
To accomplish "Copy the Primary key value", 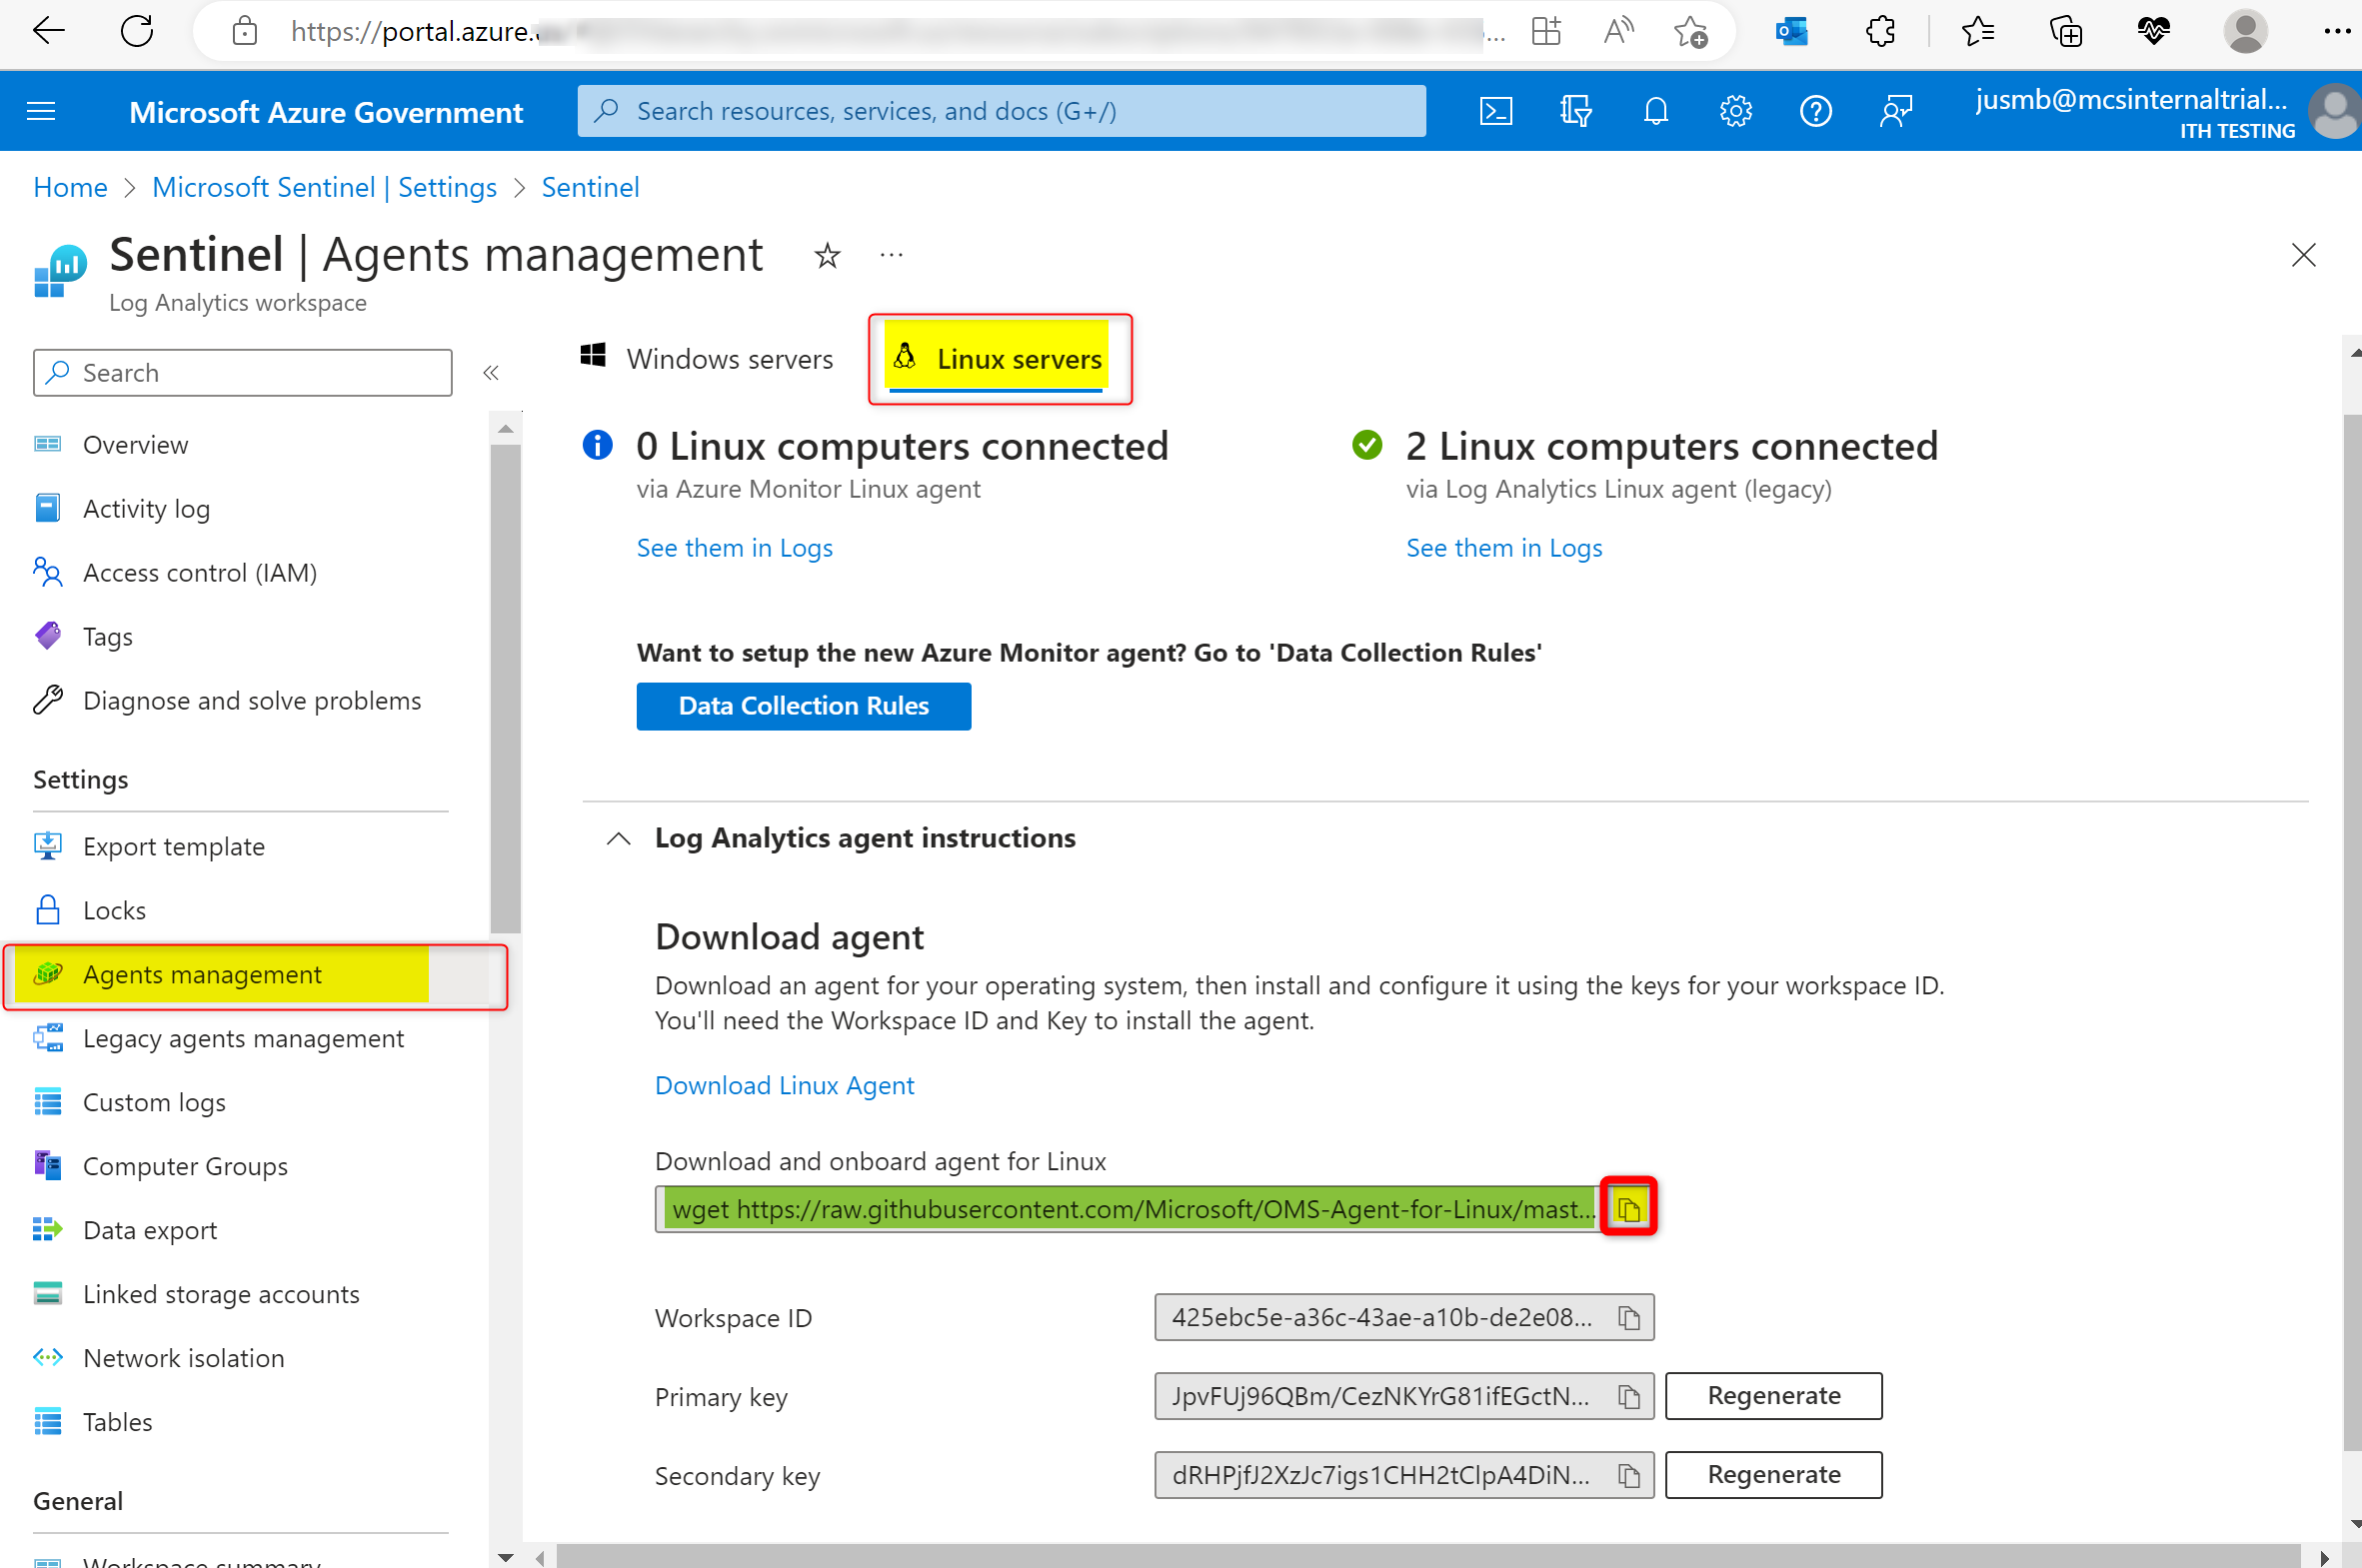I will point(1629,1396).
